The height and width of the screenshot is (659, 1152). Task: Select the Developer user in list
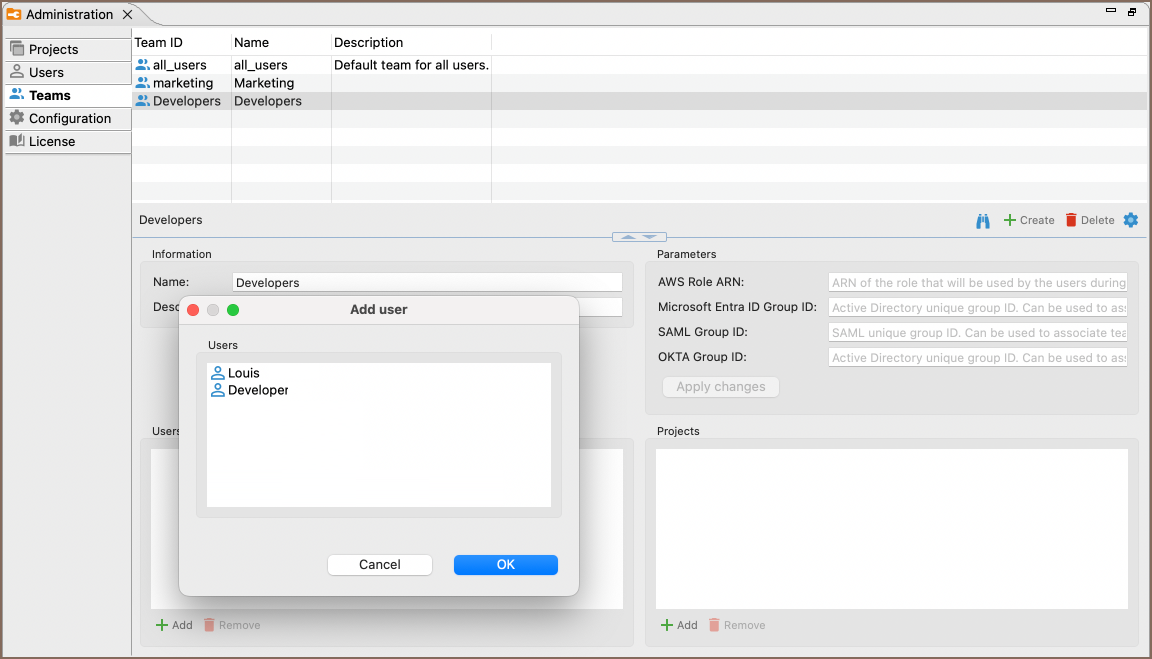257,390
